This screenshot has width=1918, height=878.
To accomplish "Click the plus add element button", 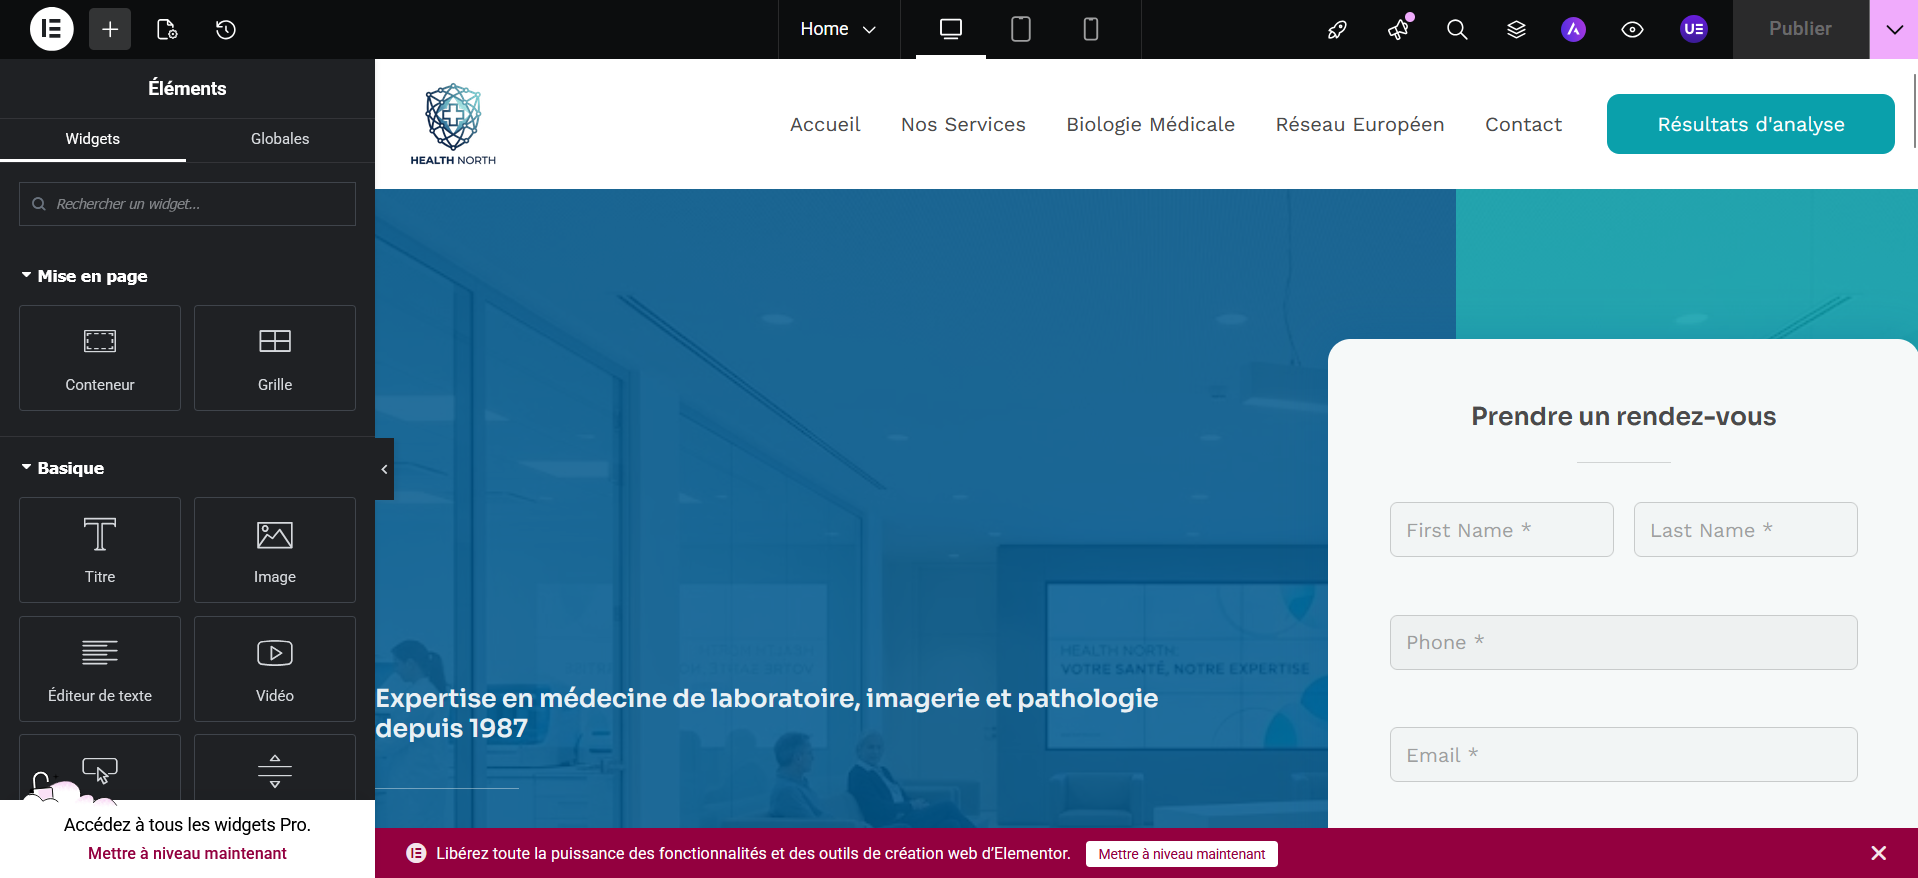I will (110, 29).
